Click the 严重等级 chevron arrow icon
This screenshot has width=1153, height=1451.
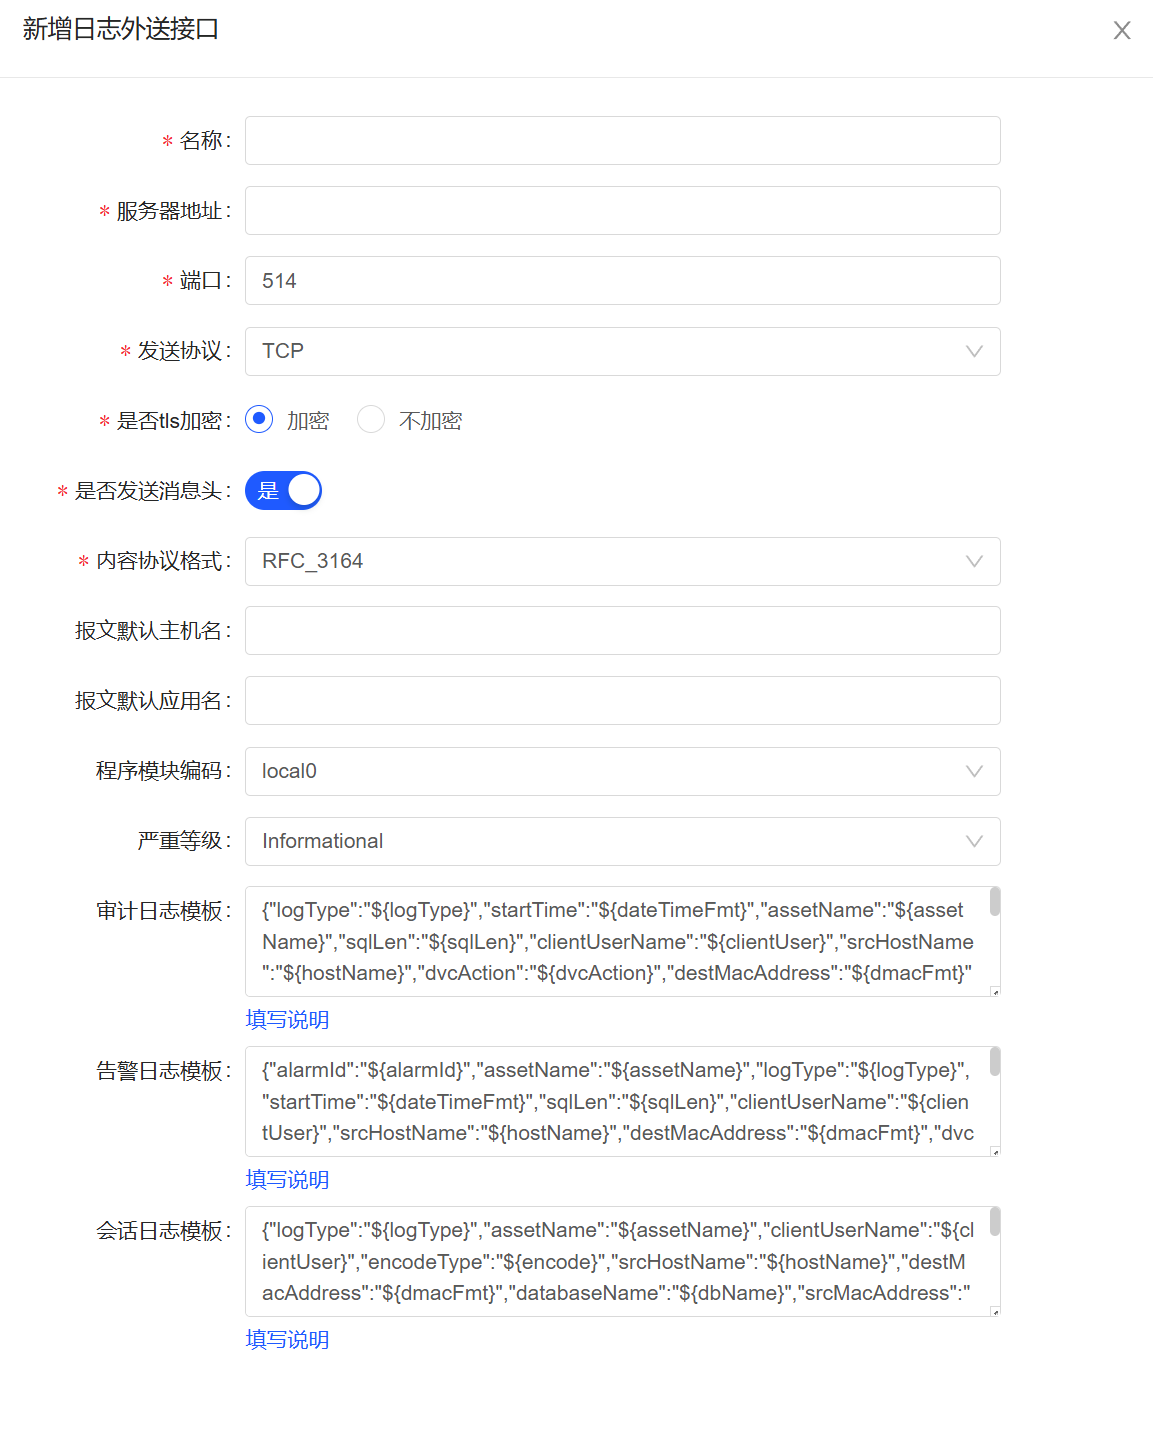(974, 841)
